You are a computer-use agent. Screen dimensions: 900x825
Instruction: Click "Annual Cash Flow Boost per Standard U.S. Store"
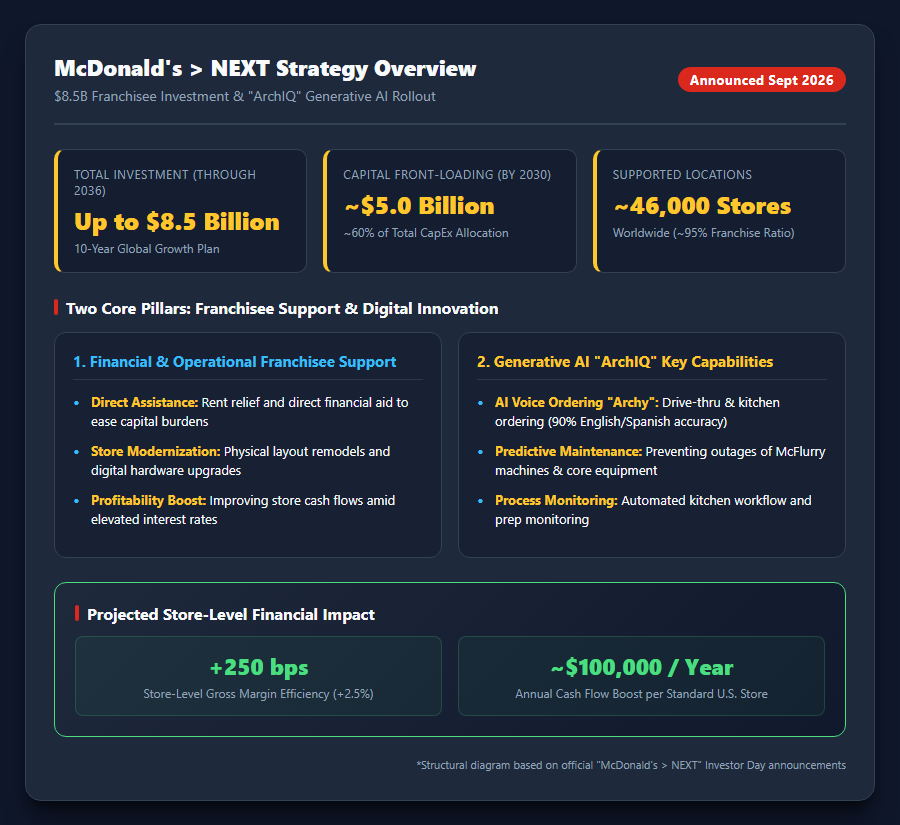tap(641, 694)
